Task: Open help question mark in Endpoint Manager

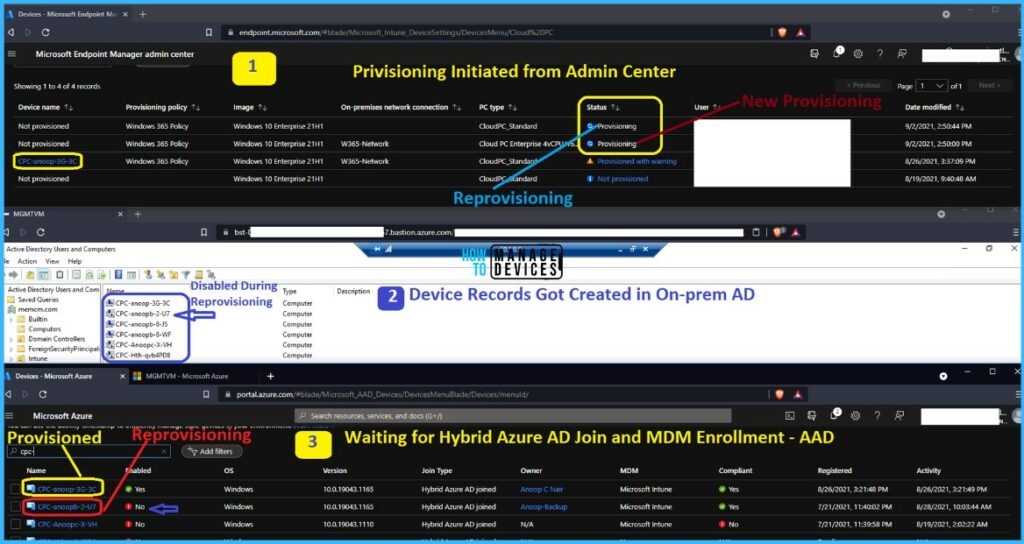Action: coord(880,54)
